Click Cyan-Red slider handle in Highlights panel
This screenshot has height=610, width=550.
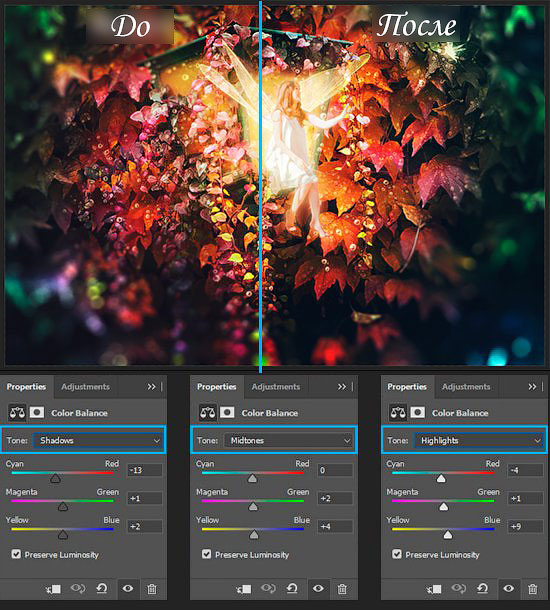441,478
